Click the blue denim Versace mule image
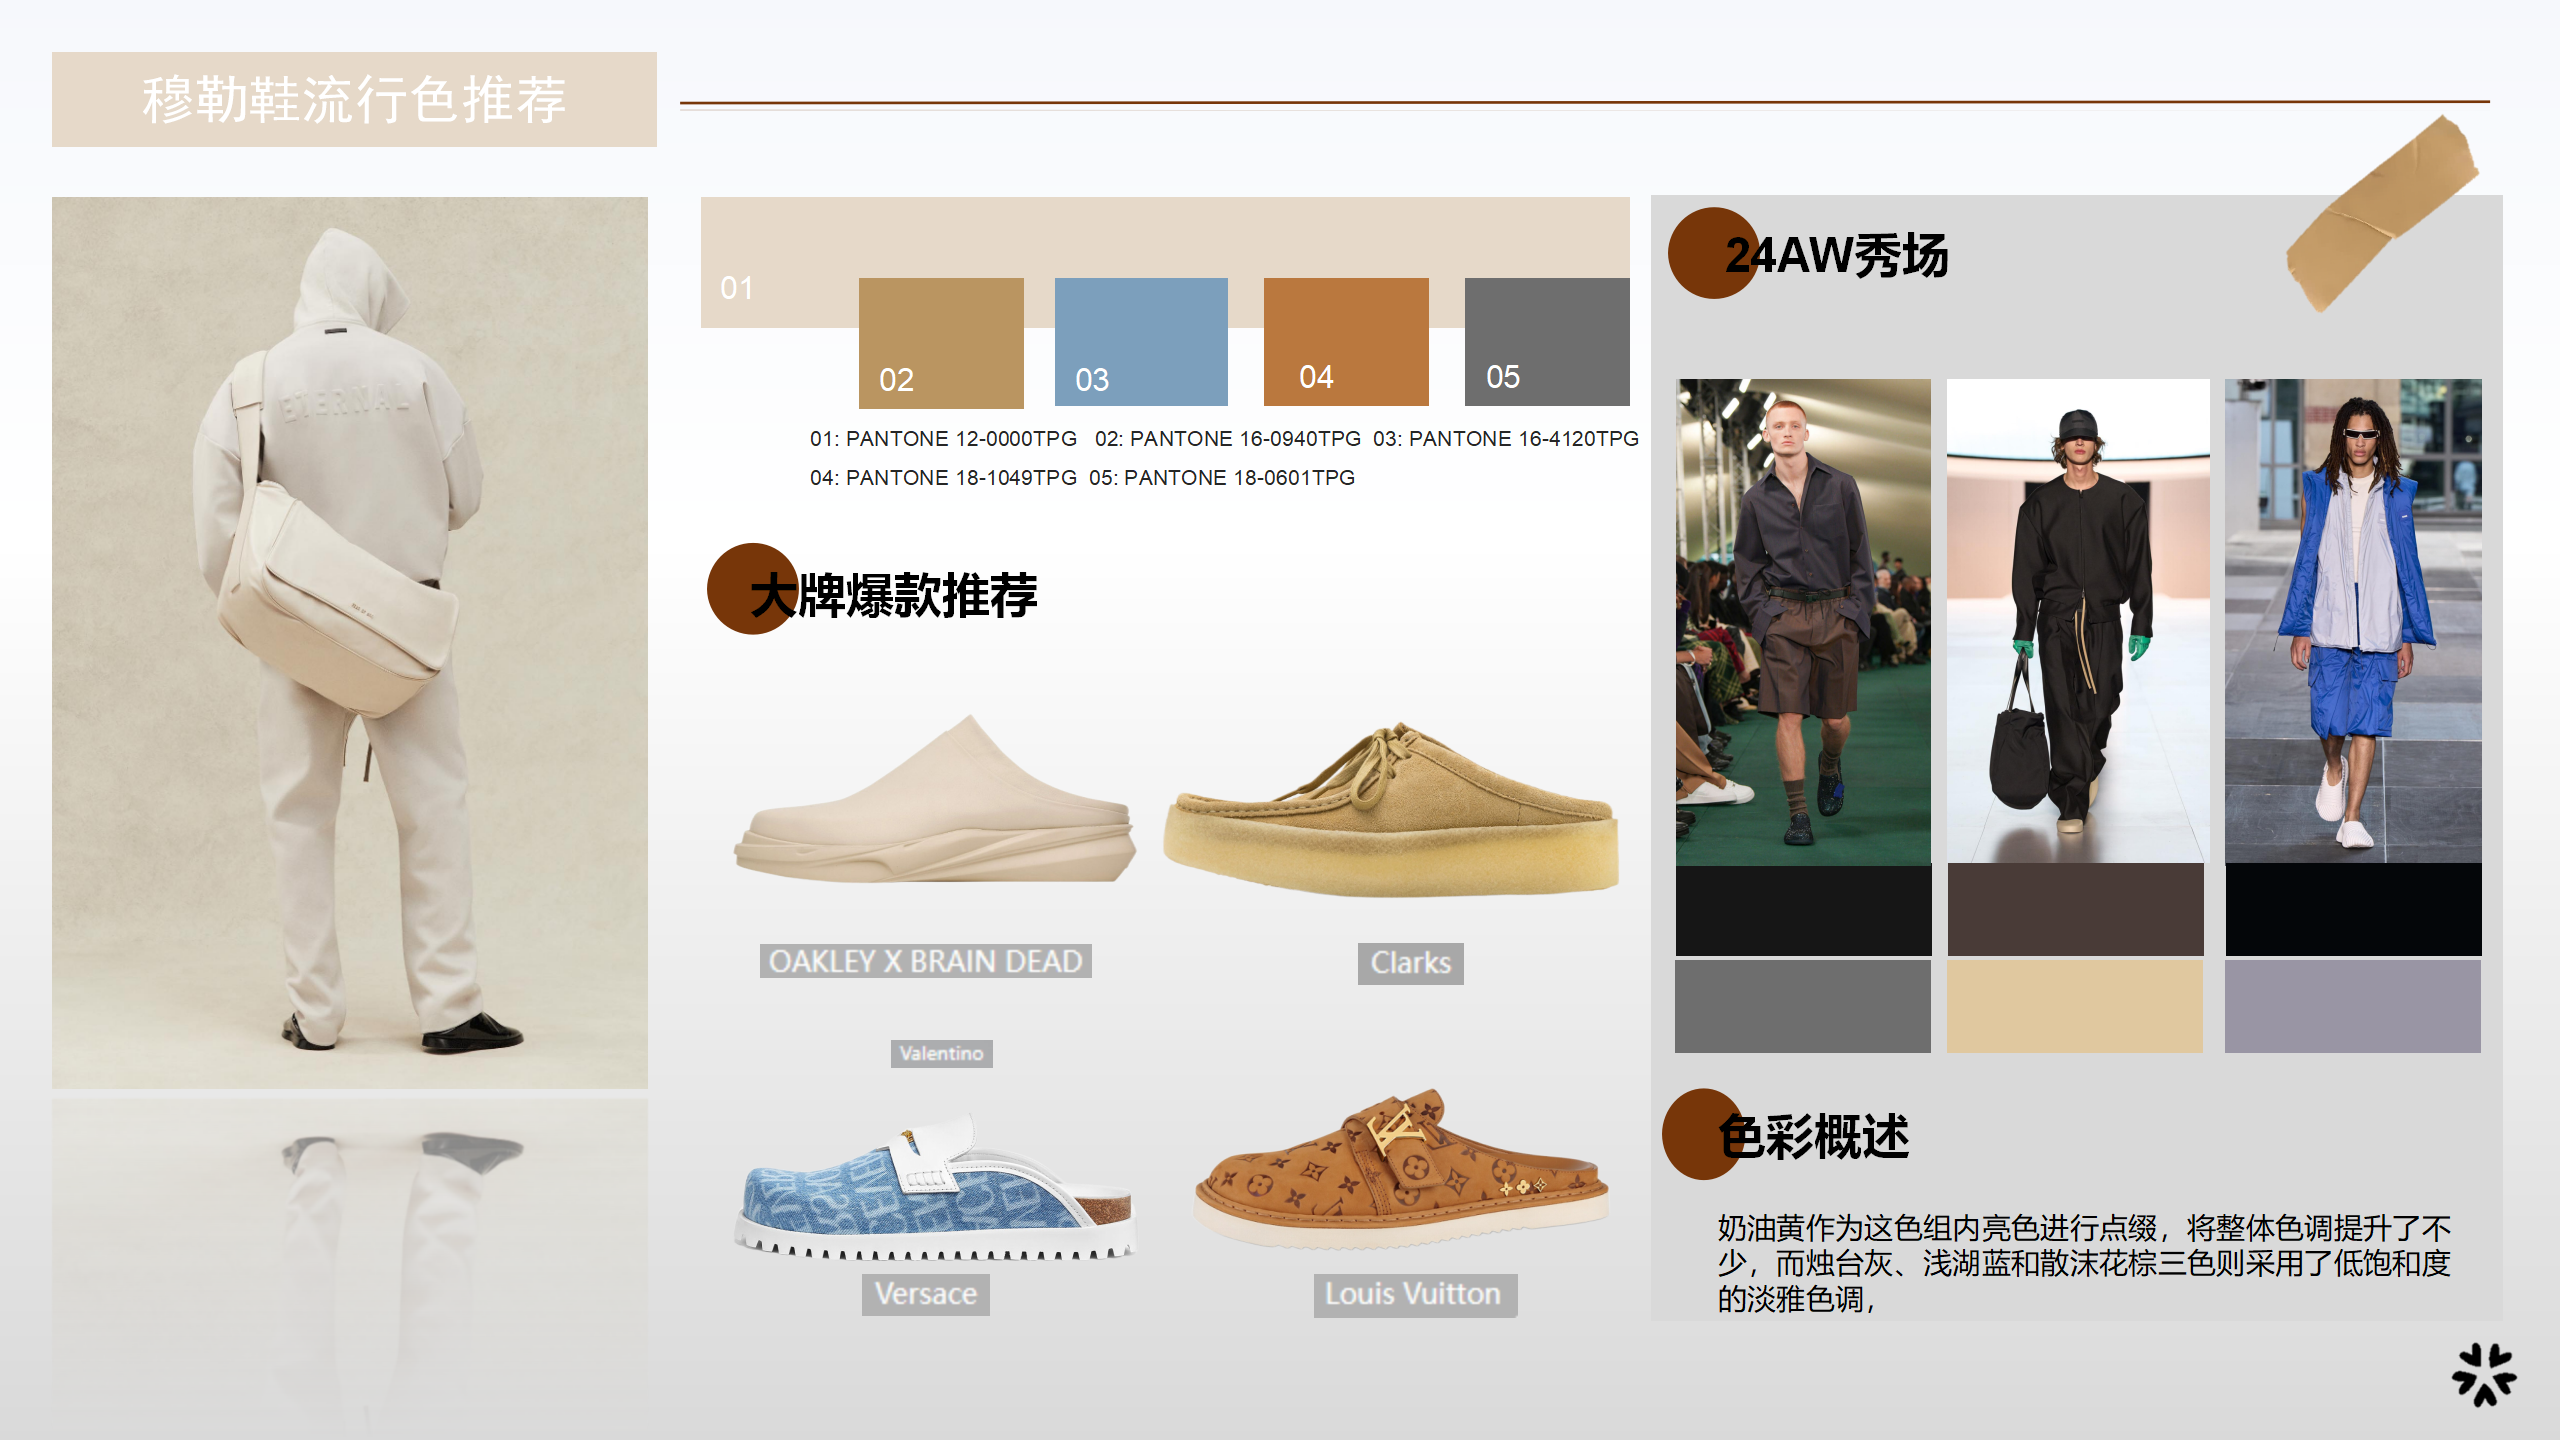The image size is (2560, 1440). pos(937,1186)
